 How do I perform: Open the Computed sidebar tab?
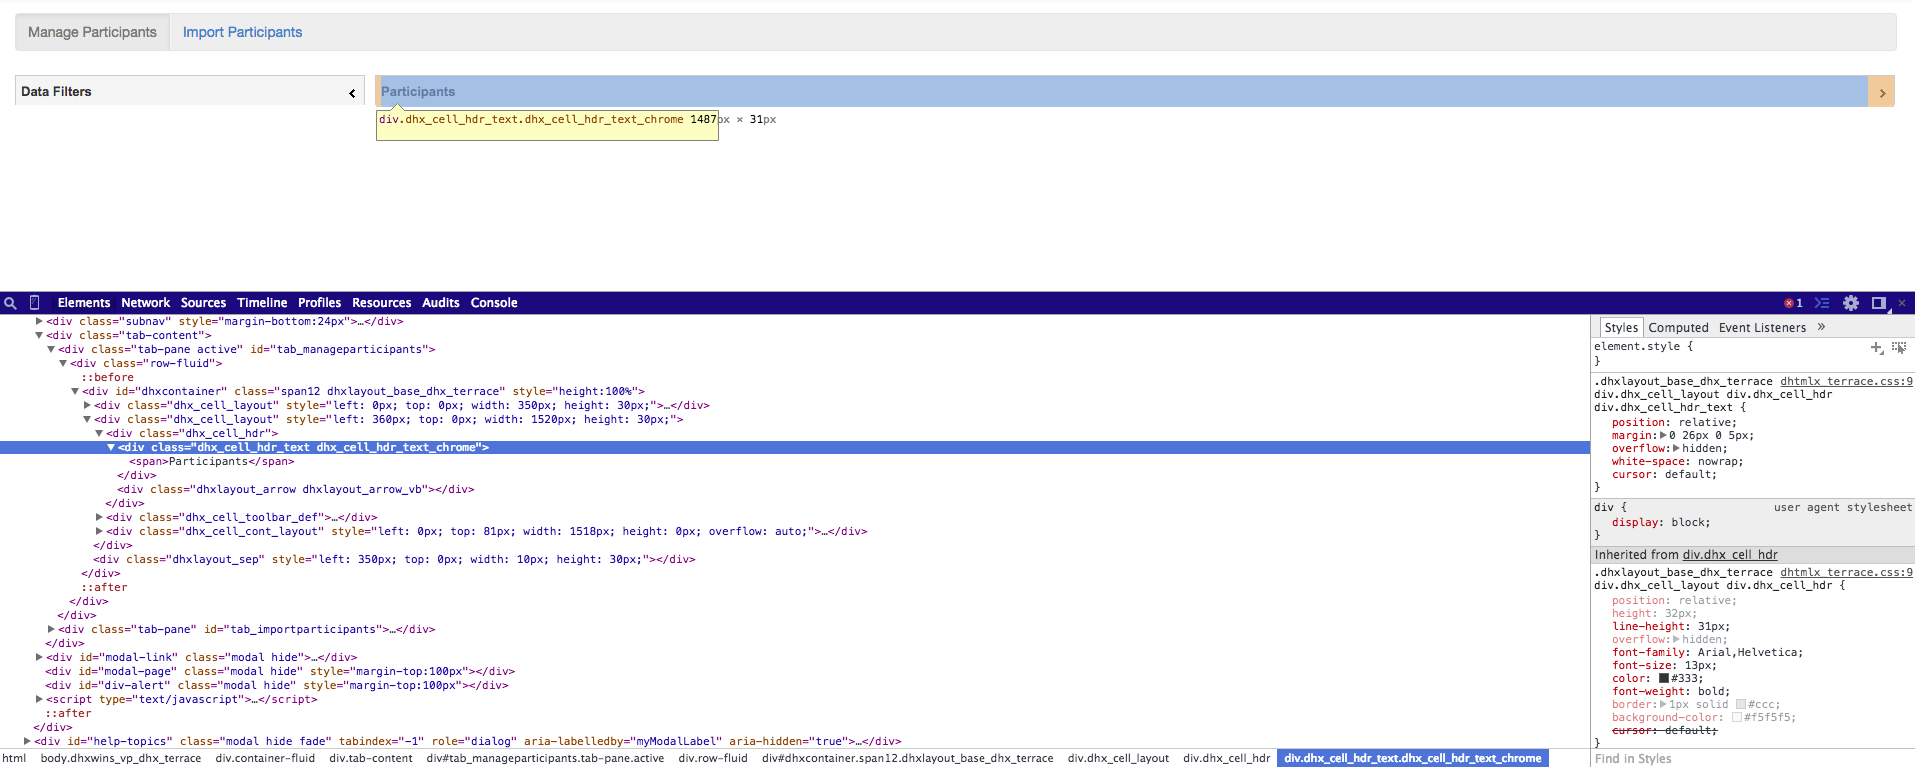click(1679, 328)
